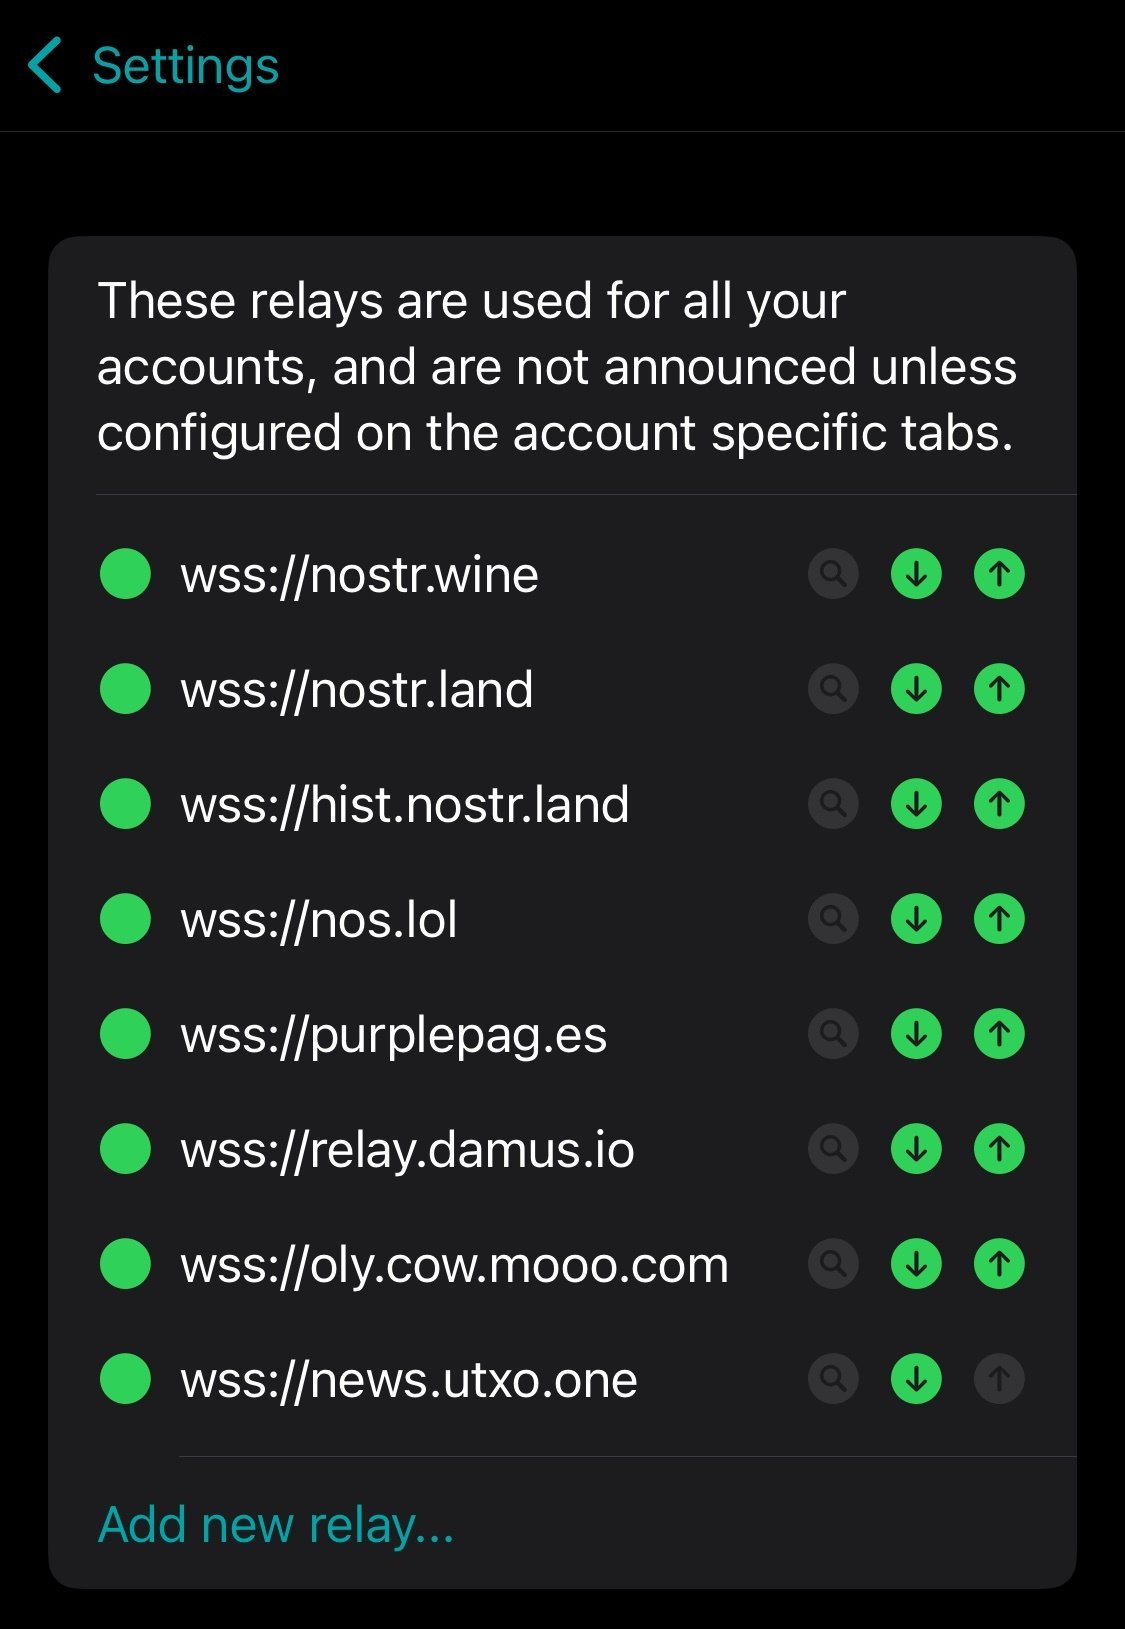Tap download arrow for wss://news.utxo.one
The image size is (1125, 1629).
click(x=916, y=1379)
